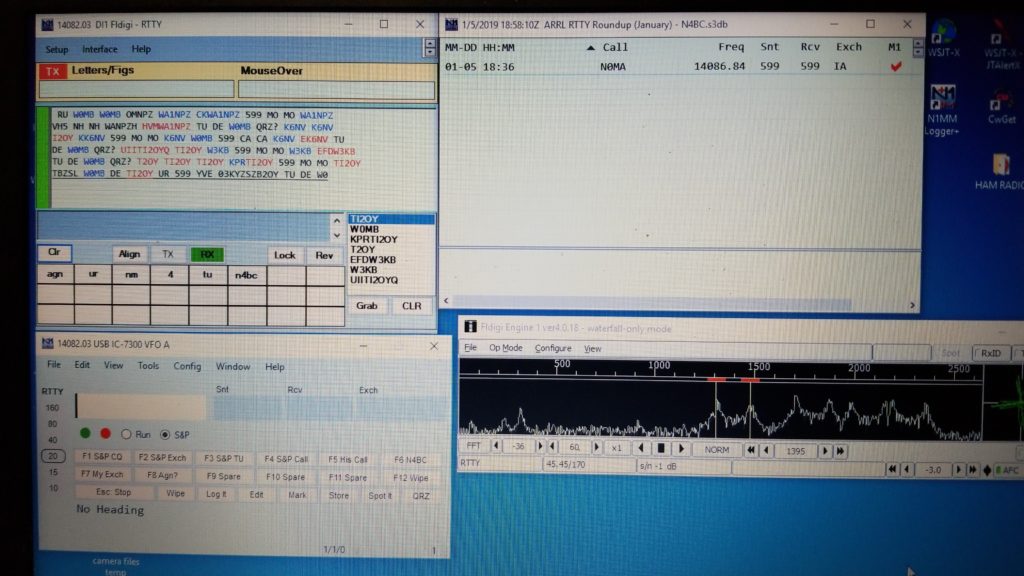Click the F1 S&P CQ button
Image resolution: width=1024 pixels, height=576 pixels.
[102, 456]
